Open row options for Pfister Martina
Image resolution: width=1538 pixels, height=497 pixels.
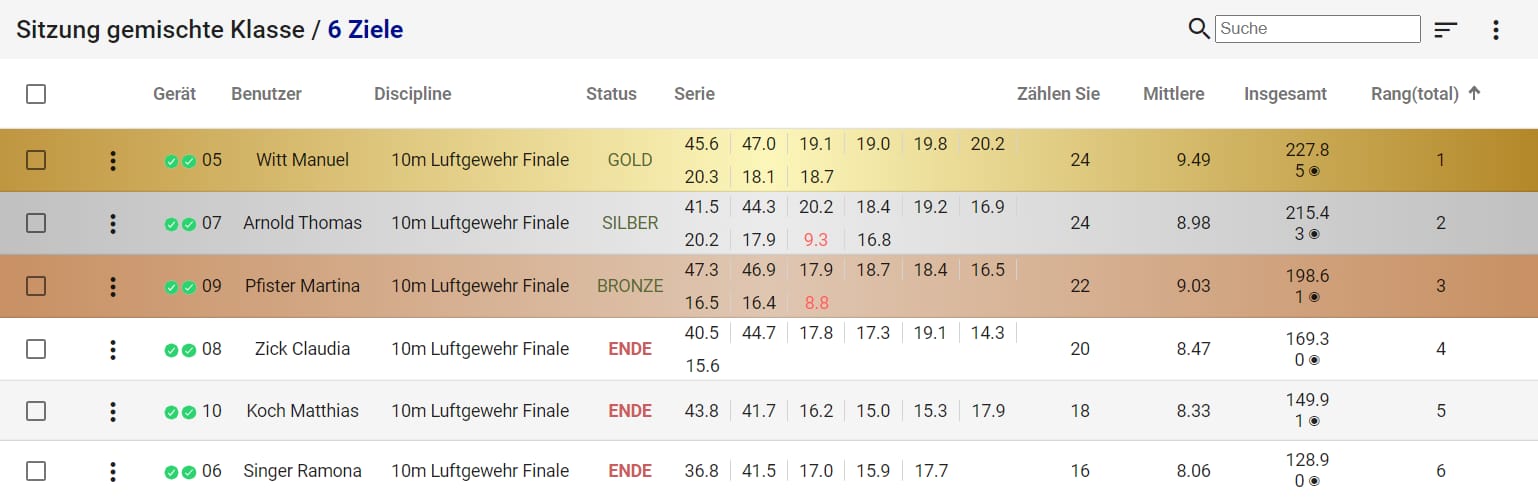pyautogui.click(x=113, y=286)
